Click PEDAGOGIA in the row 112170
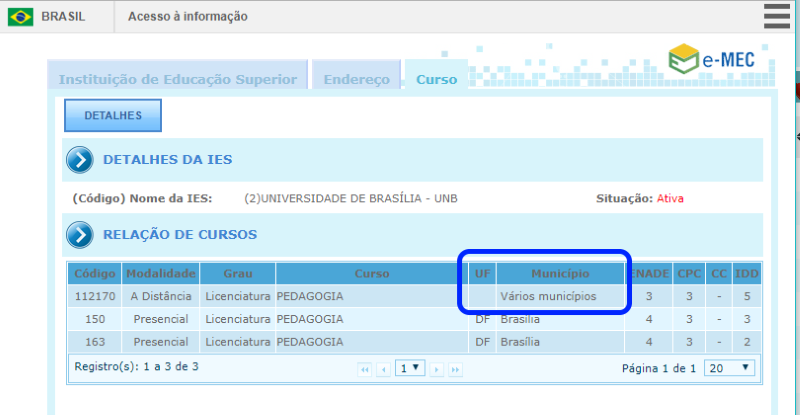 tap(310, 297)
